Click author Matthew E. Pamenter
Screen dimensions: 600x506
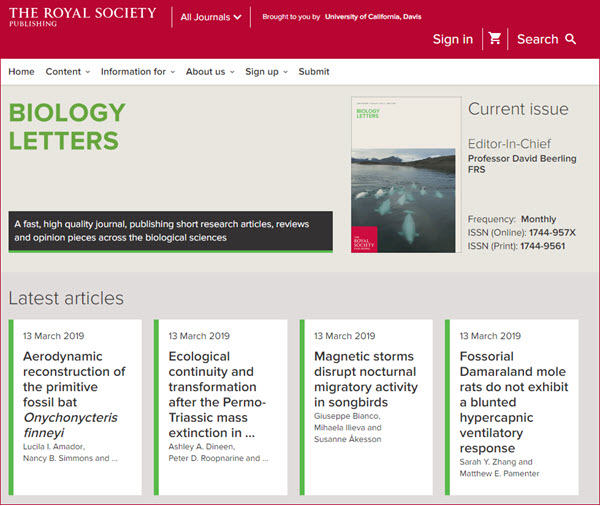(499, 473)
